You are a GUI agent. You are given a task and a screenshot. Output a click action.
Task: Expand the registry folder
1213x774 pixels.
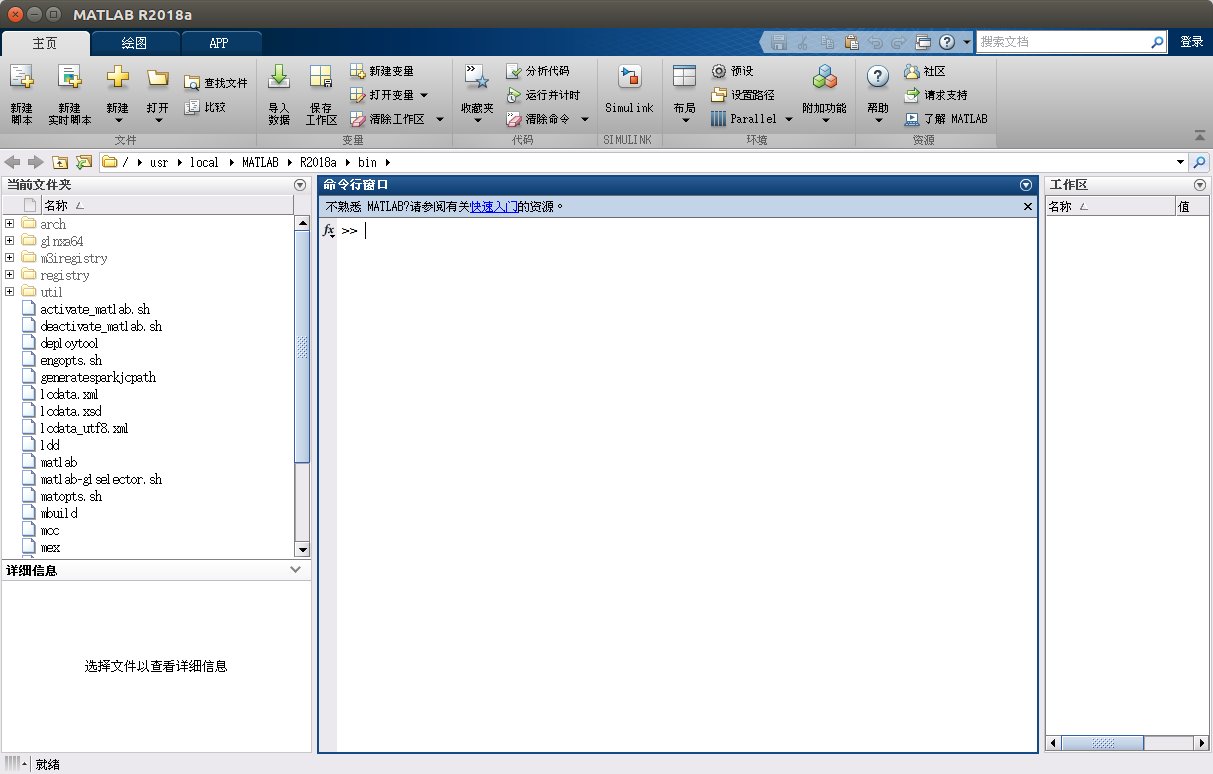point(9,275)
